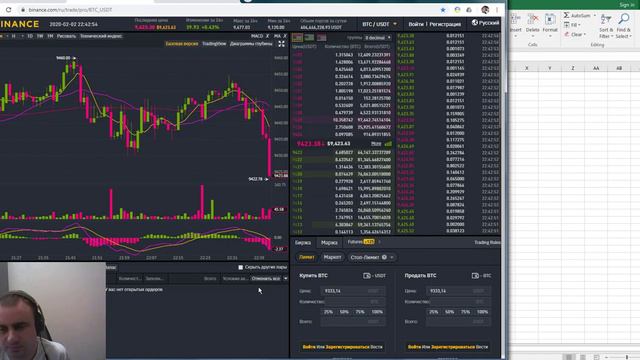Open the Технический индекс menu
640x360 pixels.
101,36
